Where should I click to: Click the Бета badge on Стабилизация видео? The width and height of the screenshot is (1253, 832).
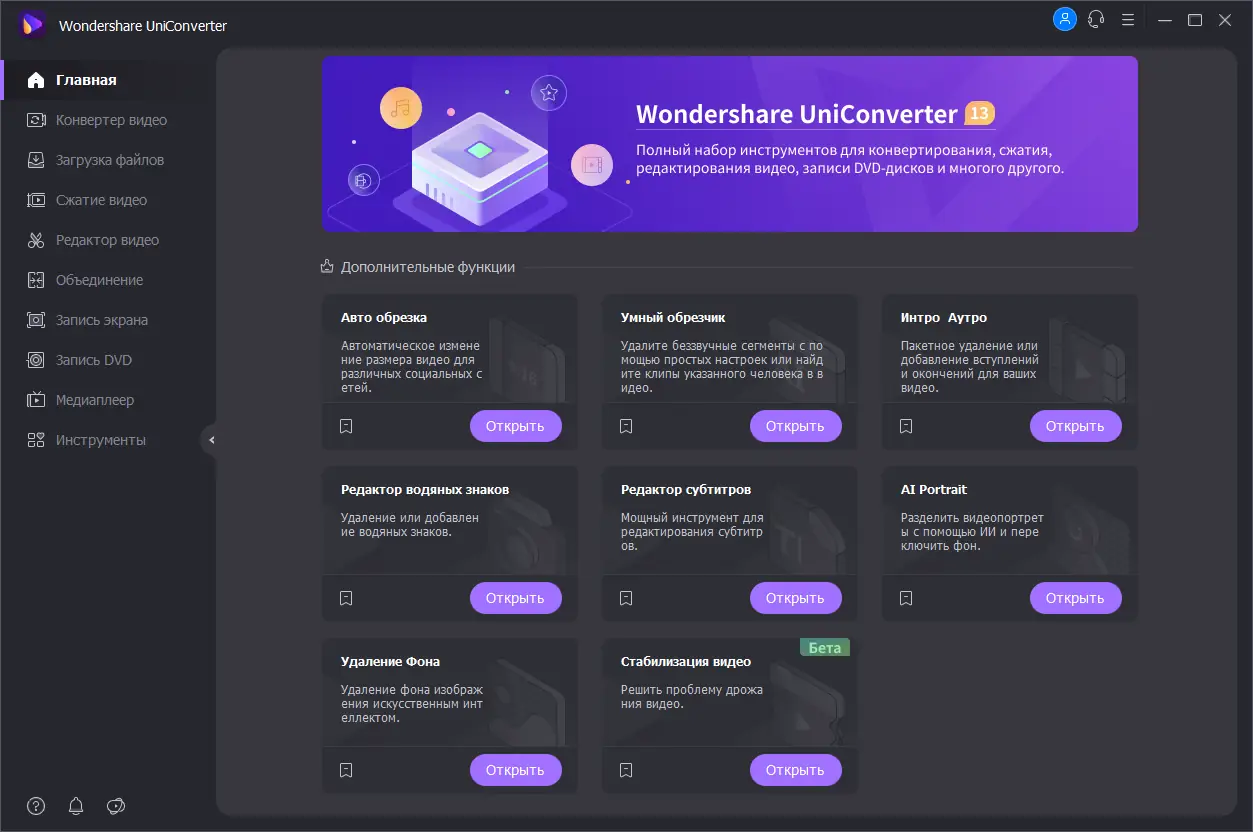(826, 647)
